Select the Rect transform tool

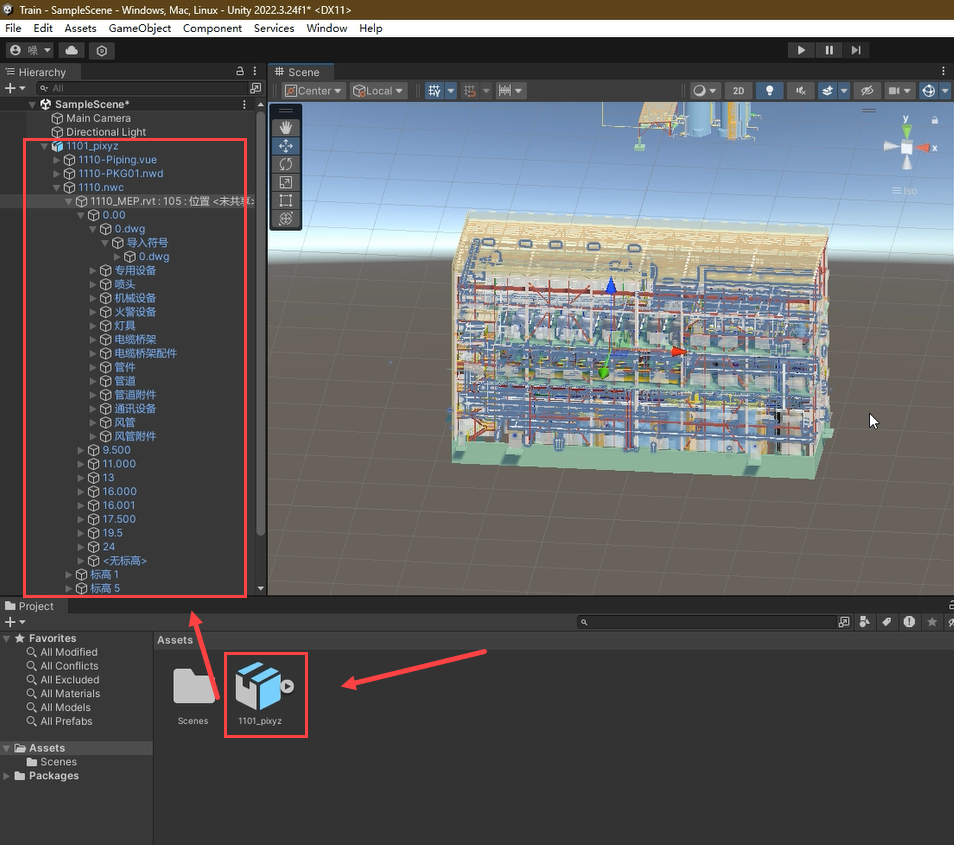286,200
